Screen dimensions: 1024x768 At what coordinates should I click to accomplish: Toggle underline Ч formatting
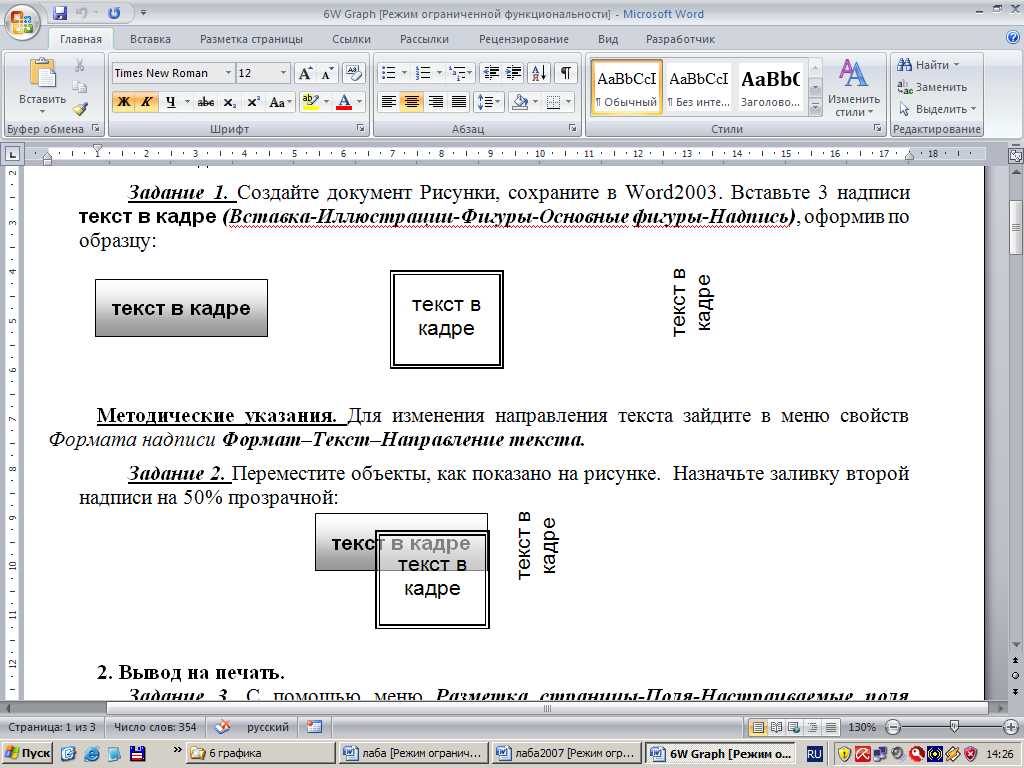(170, 102)
